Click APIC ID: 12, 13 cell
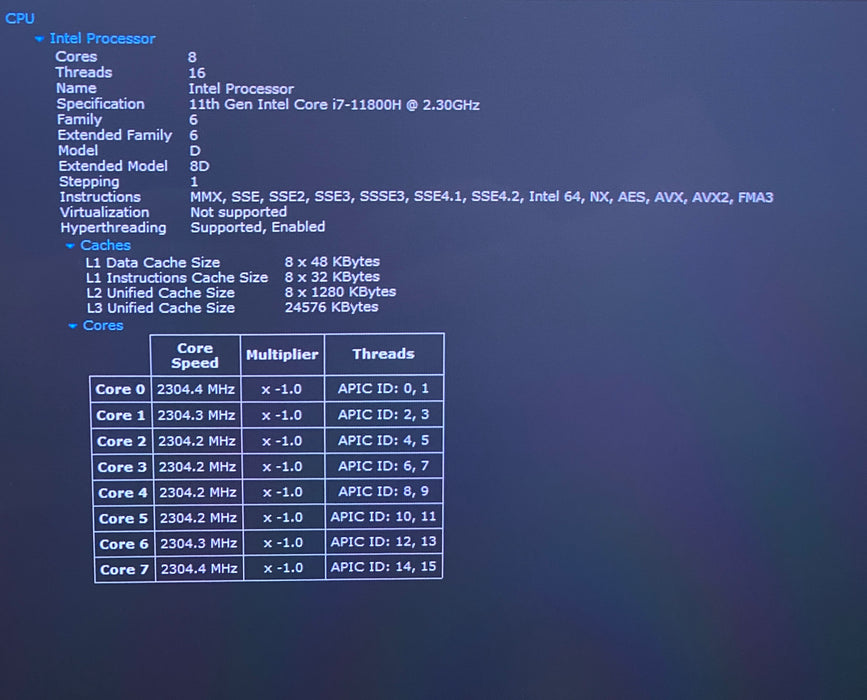The height and width of the screenshot is (700, 867). coord(384,541)
